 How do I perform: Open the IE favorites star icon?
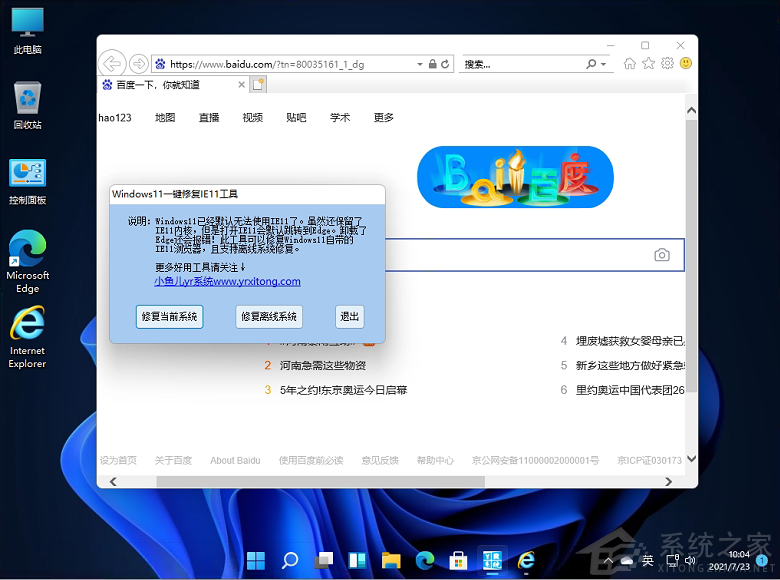648,64
